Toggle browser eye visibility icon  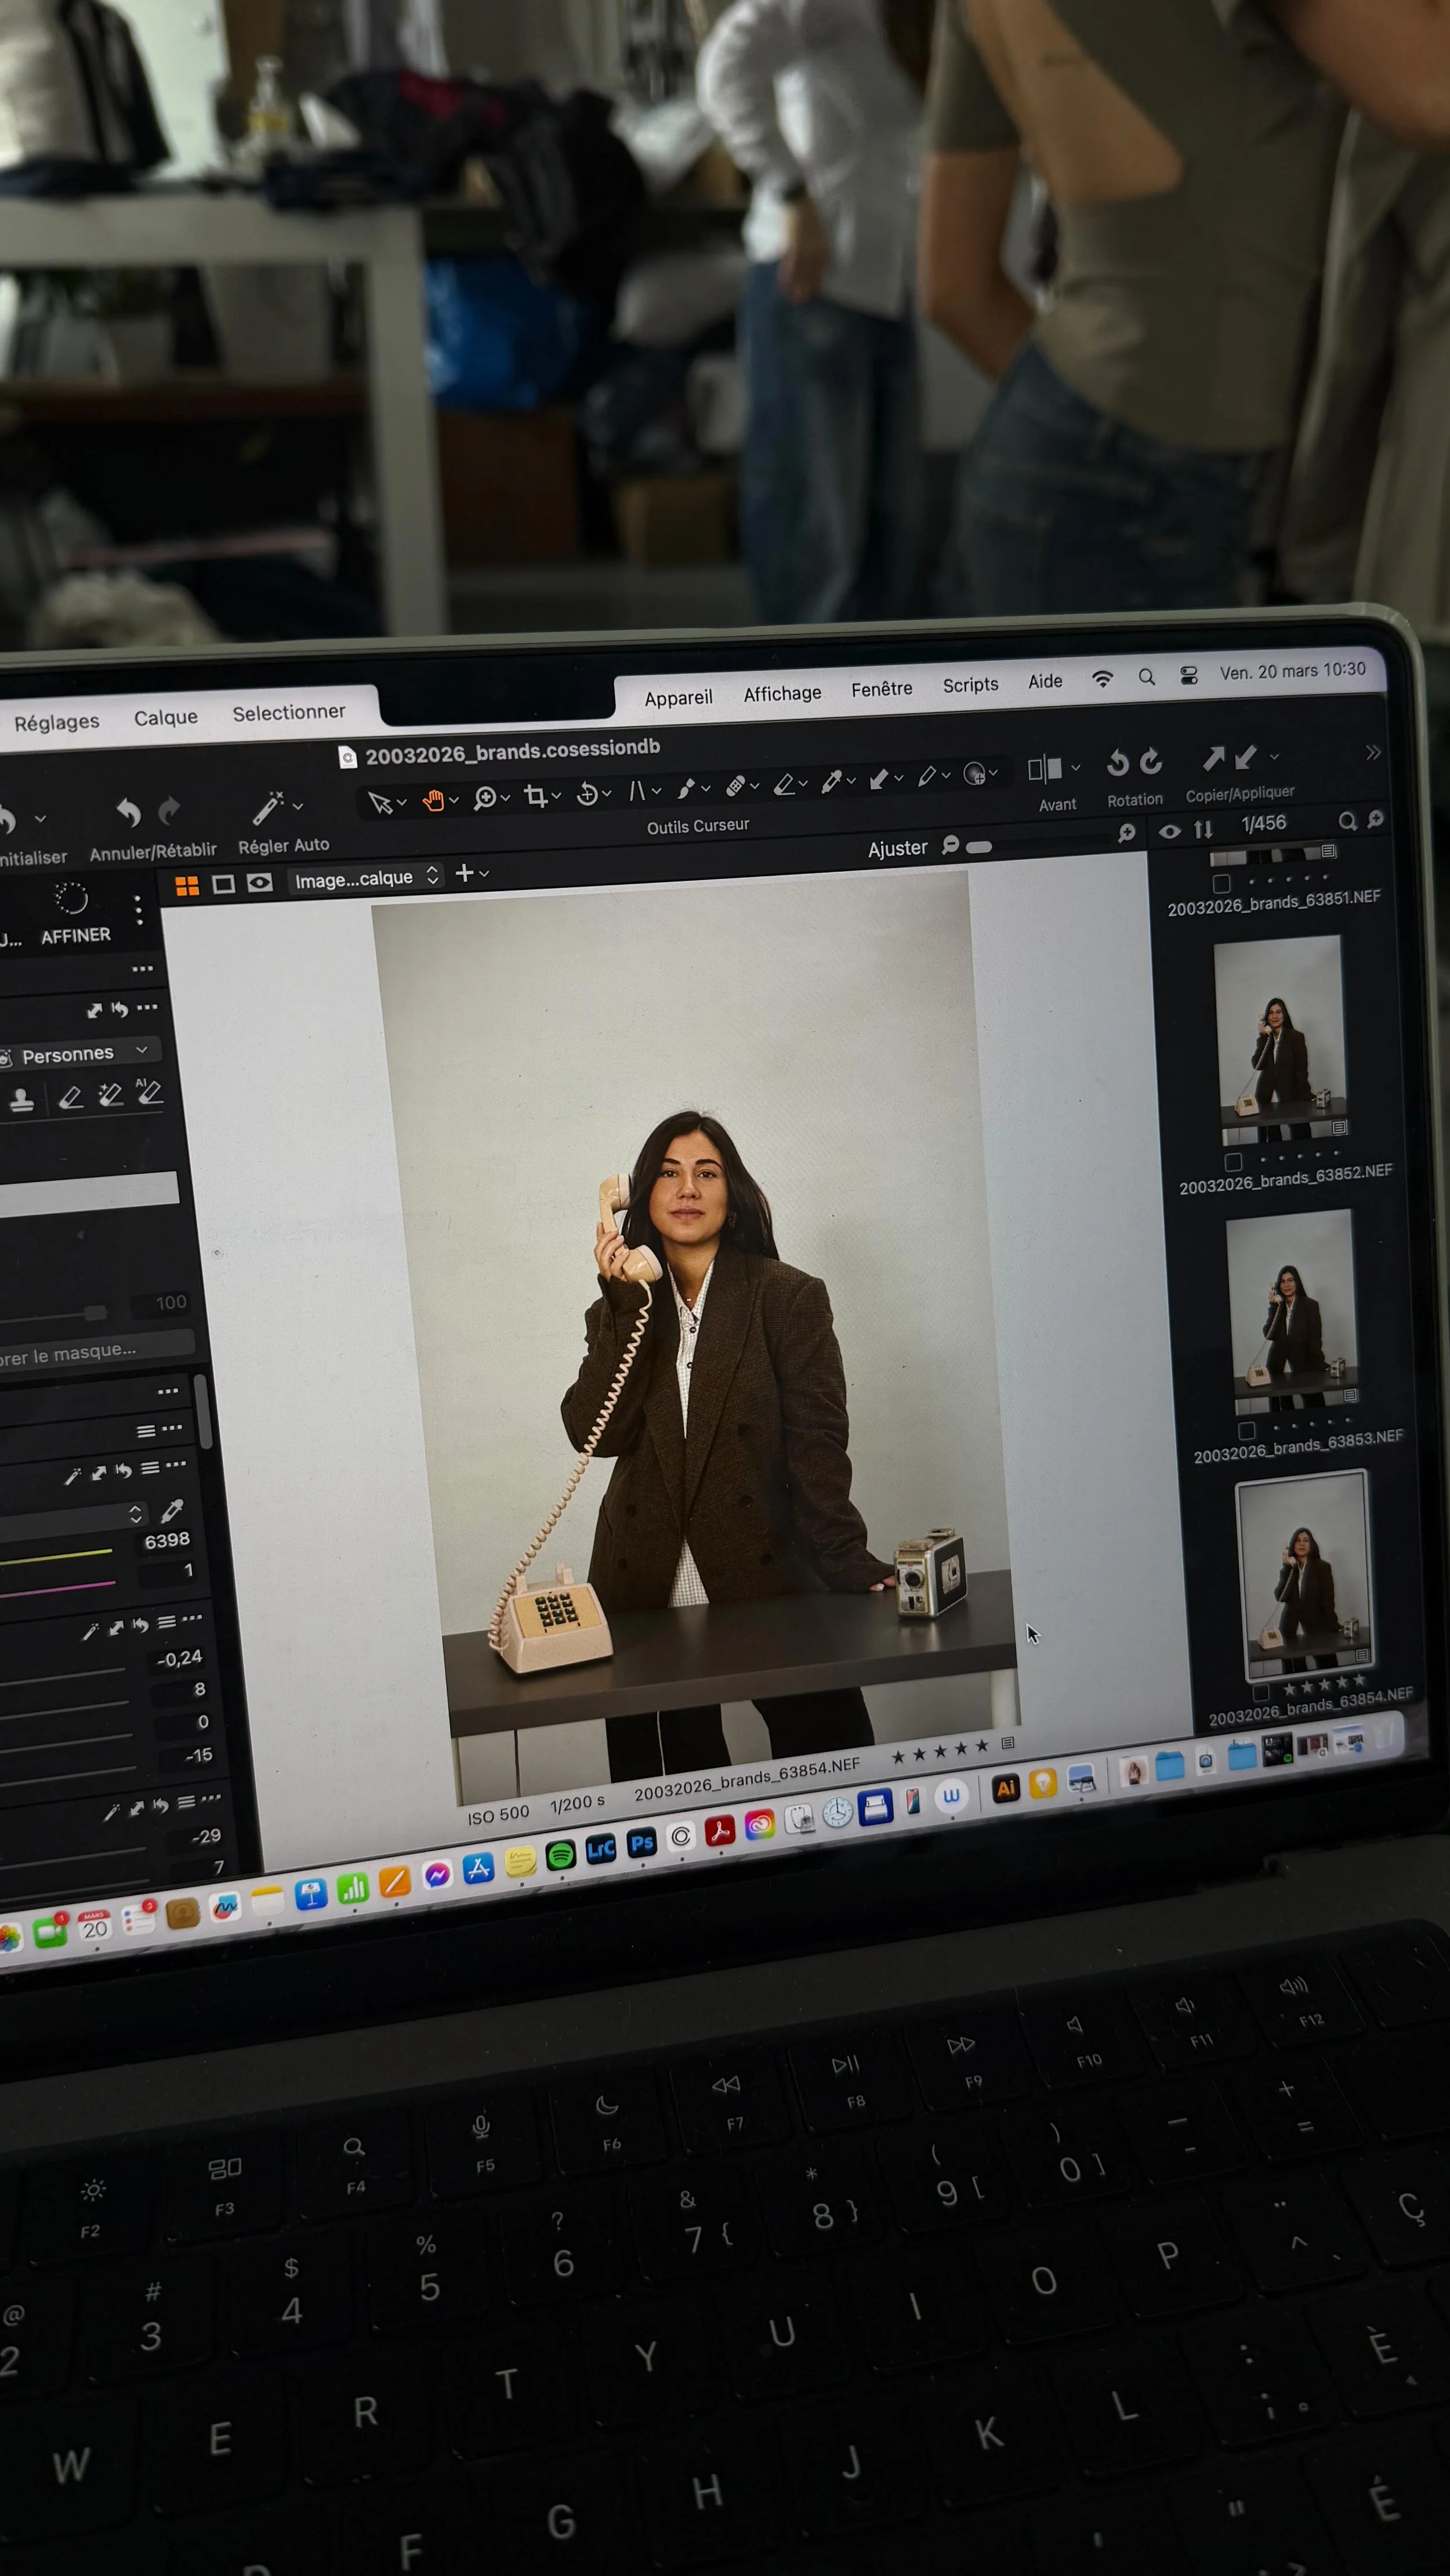pyautogui.click(x=1169, y=831)
